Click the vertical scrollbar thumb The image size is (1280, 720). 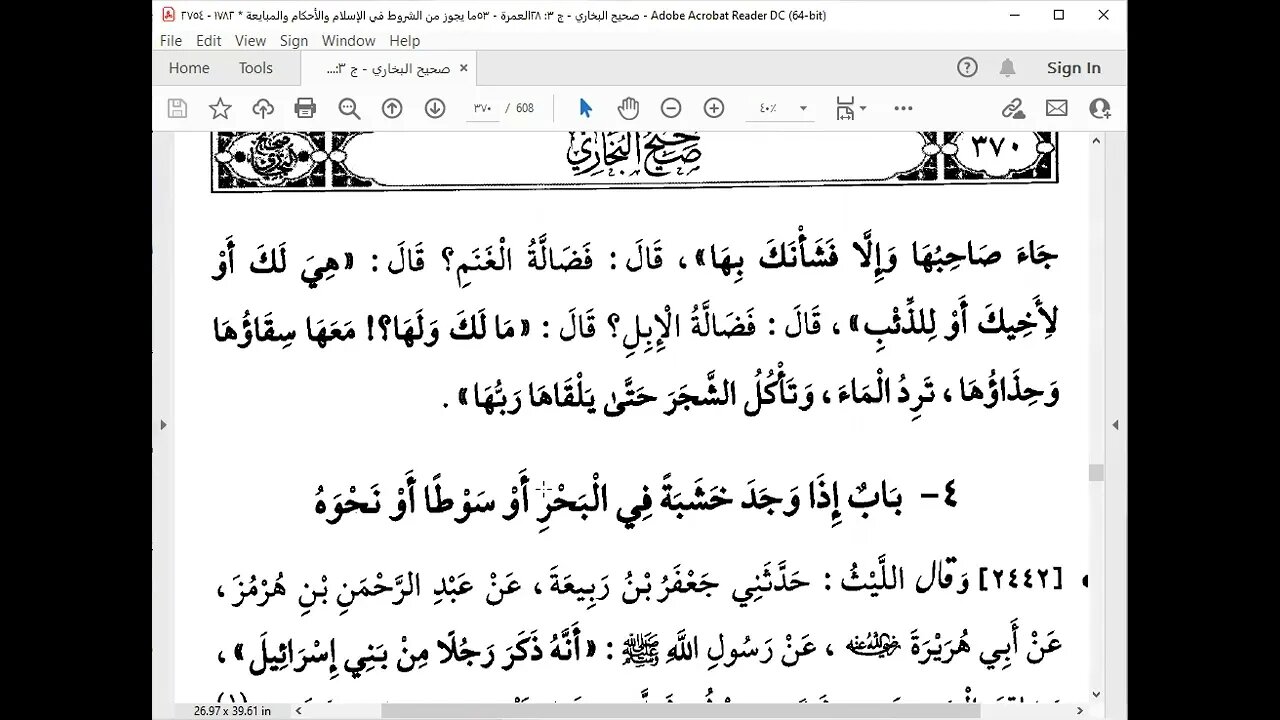(1096, 472)
